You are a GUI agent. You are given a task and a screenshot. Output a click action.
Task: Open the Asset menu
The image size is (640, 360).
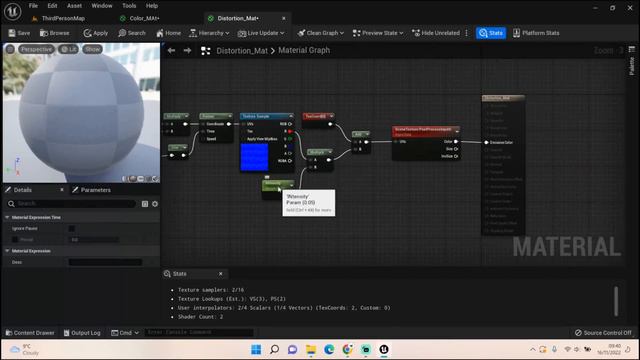click(74, 6)
